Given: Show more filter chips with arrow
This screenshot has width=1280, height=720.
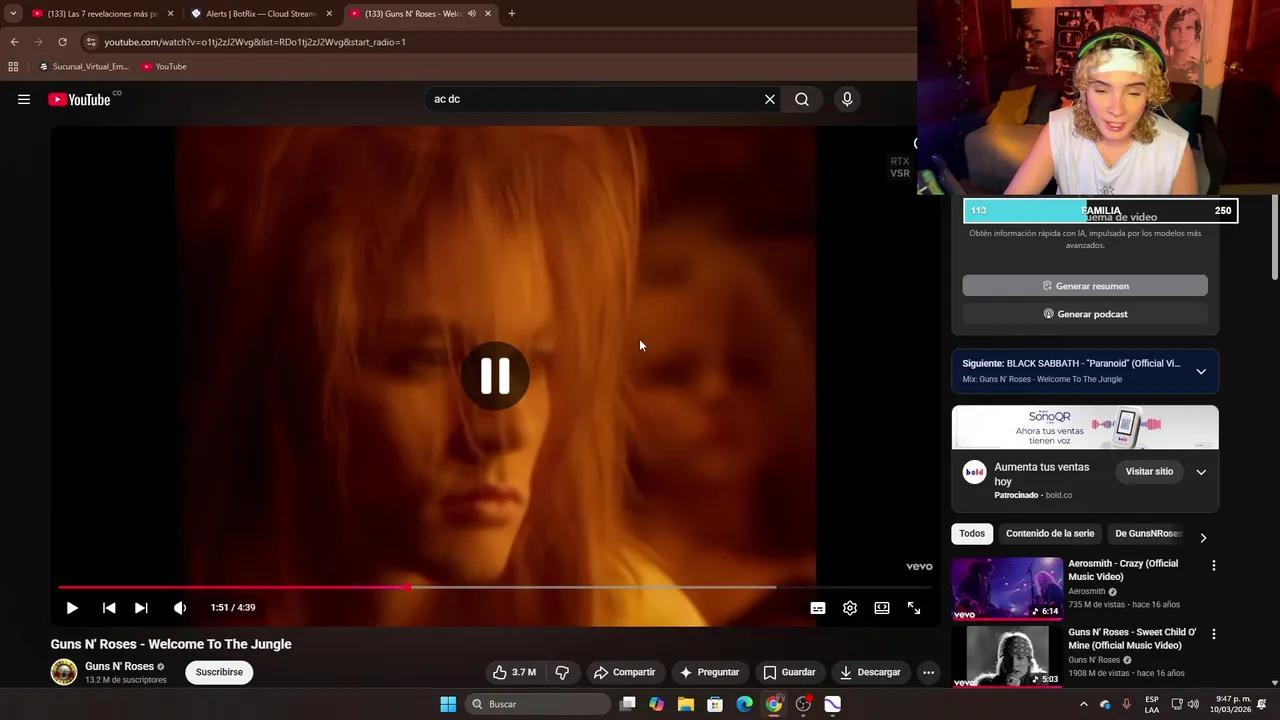Looking at the screenshot, I should pos(1203,538).
